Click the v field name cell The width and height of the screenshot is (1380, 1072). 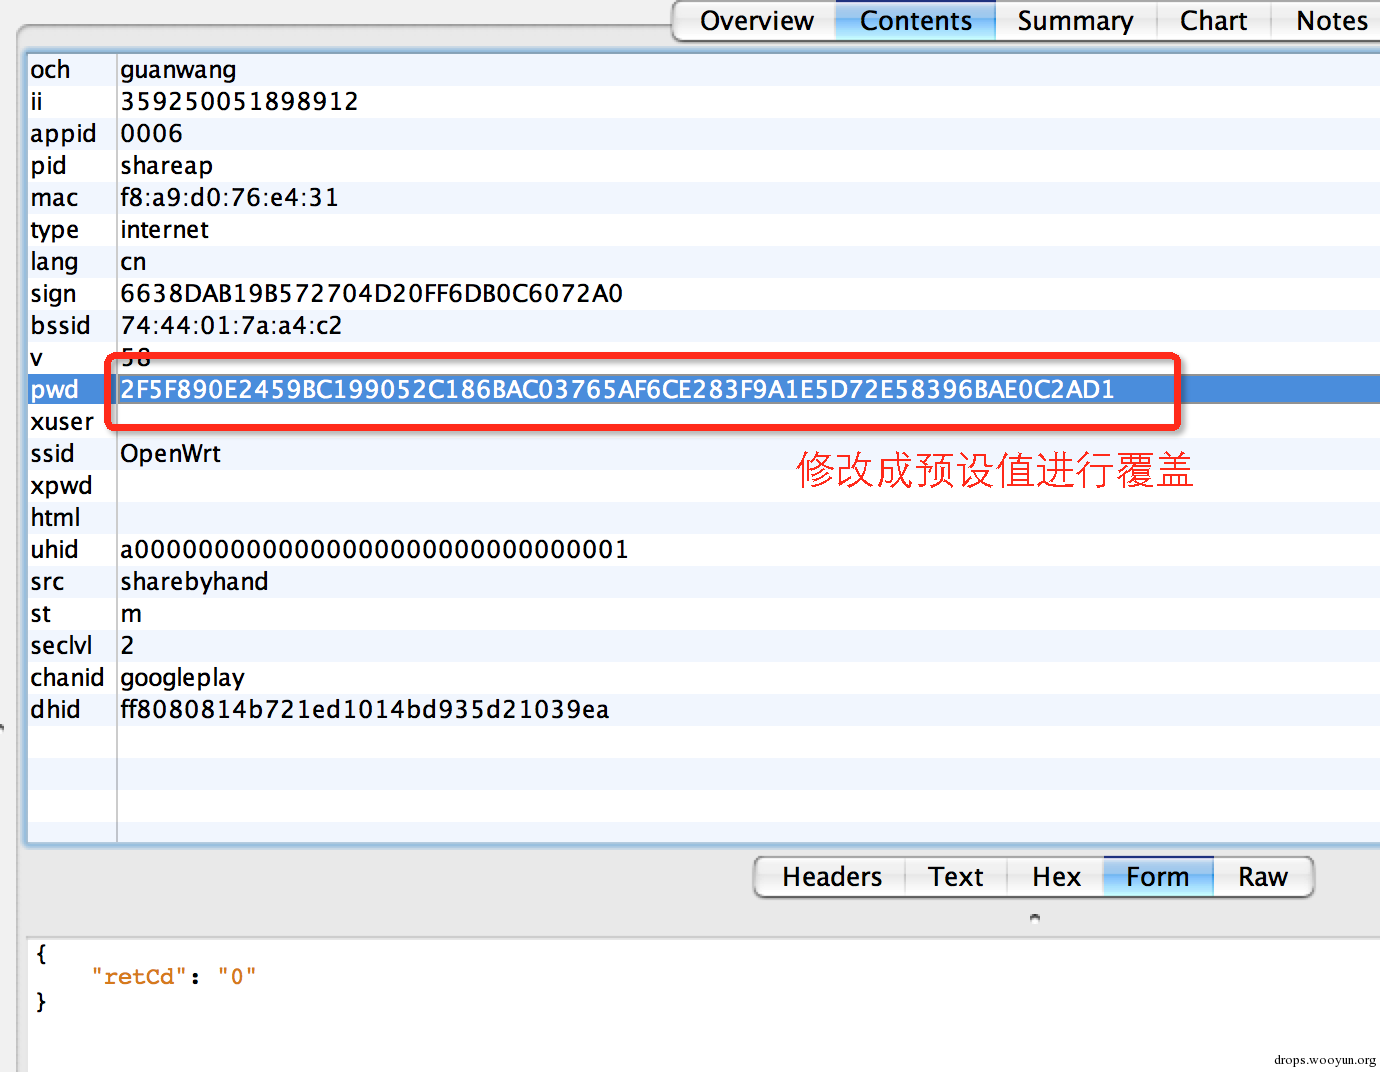coord(71,358)
